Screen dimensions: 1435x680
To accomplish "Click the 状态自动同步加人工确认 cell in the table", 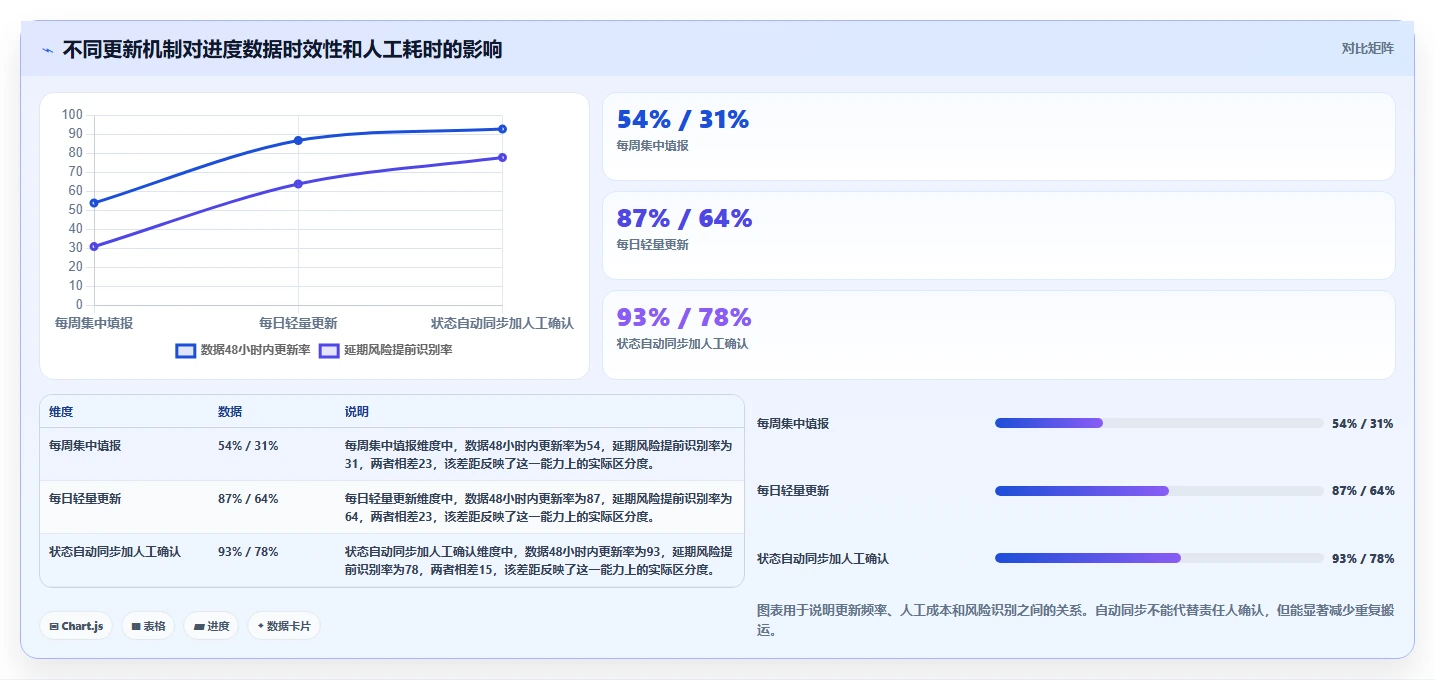I will click(x=115, y=552).
